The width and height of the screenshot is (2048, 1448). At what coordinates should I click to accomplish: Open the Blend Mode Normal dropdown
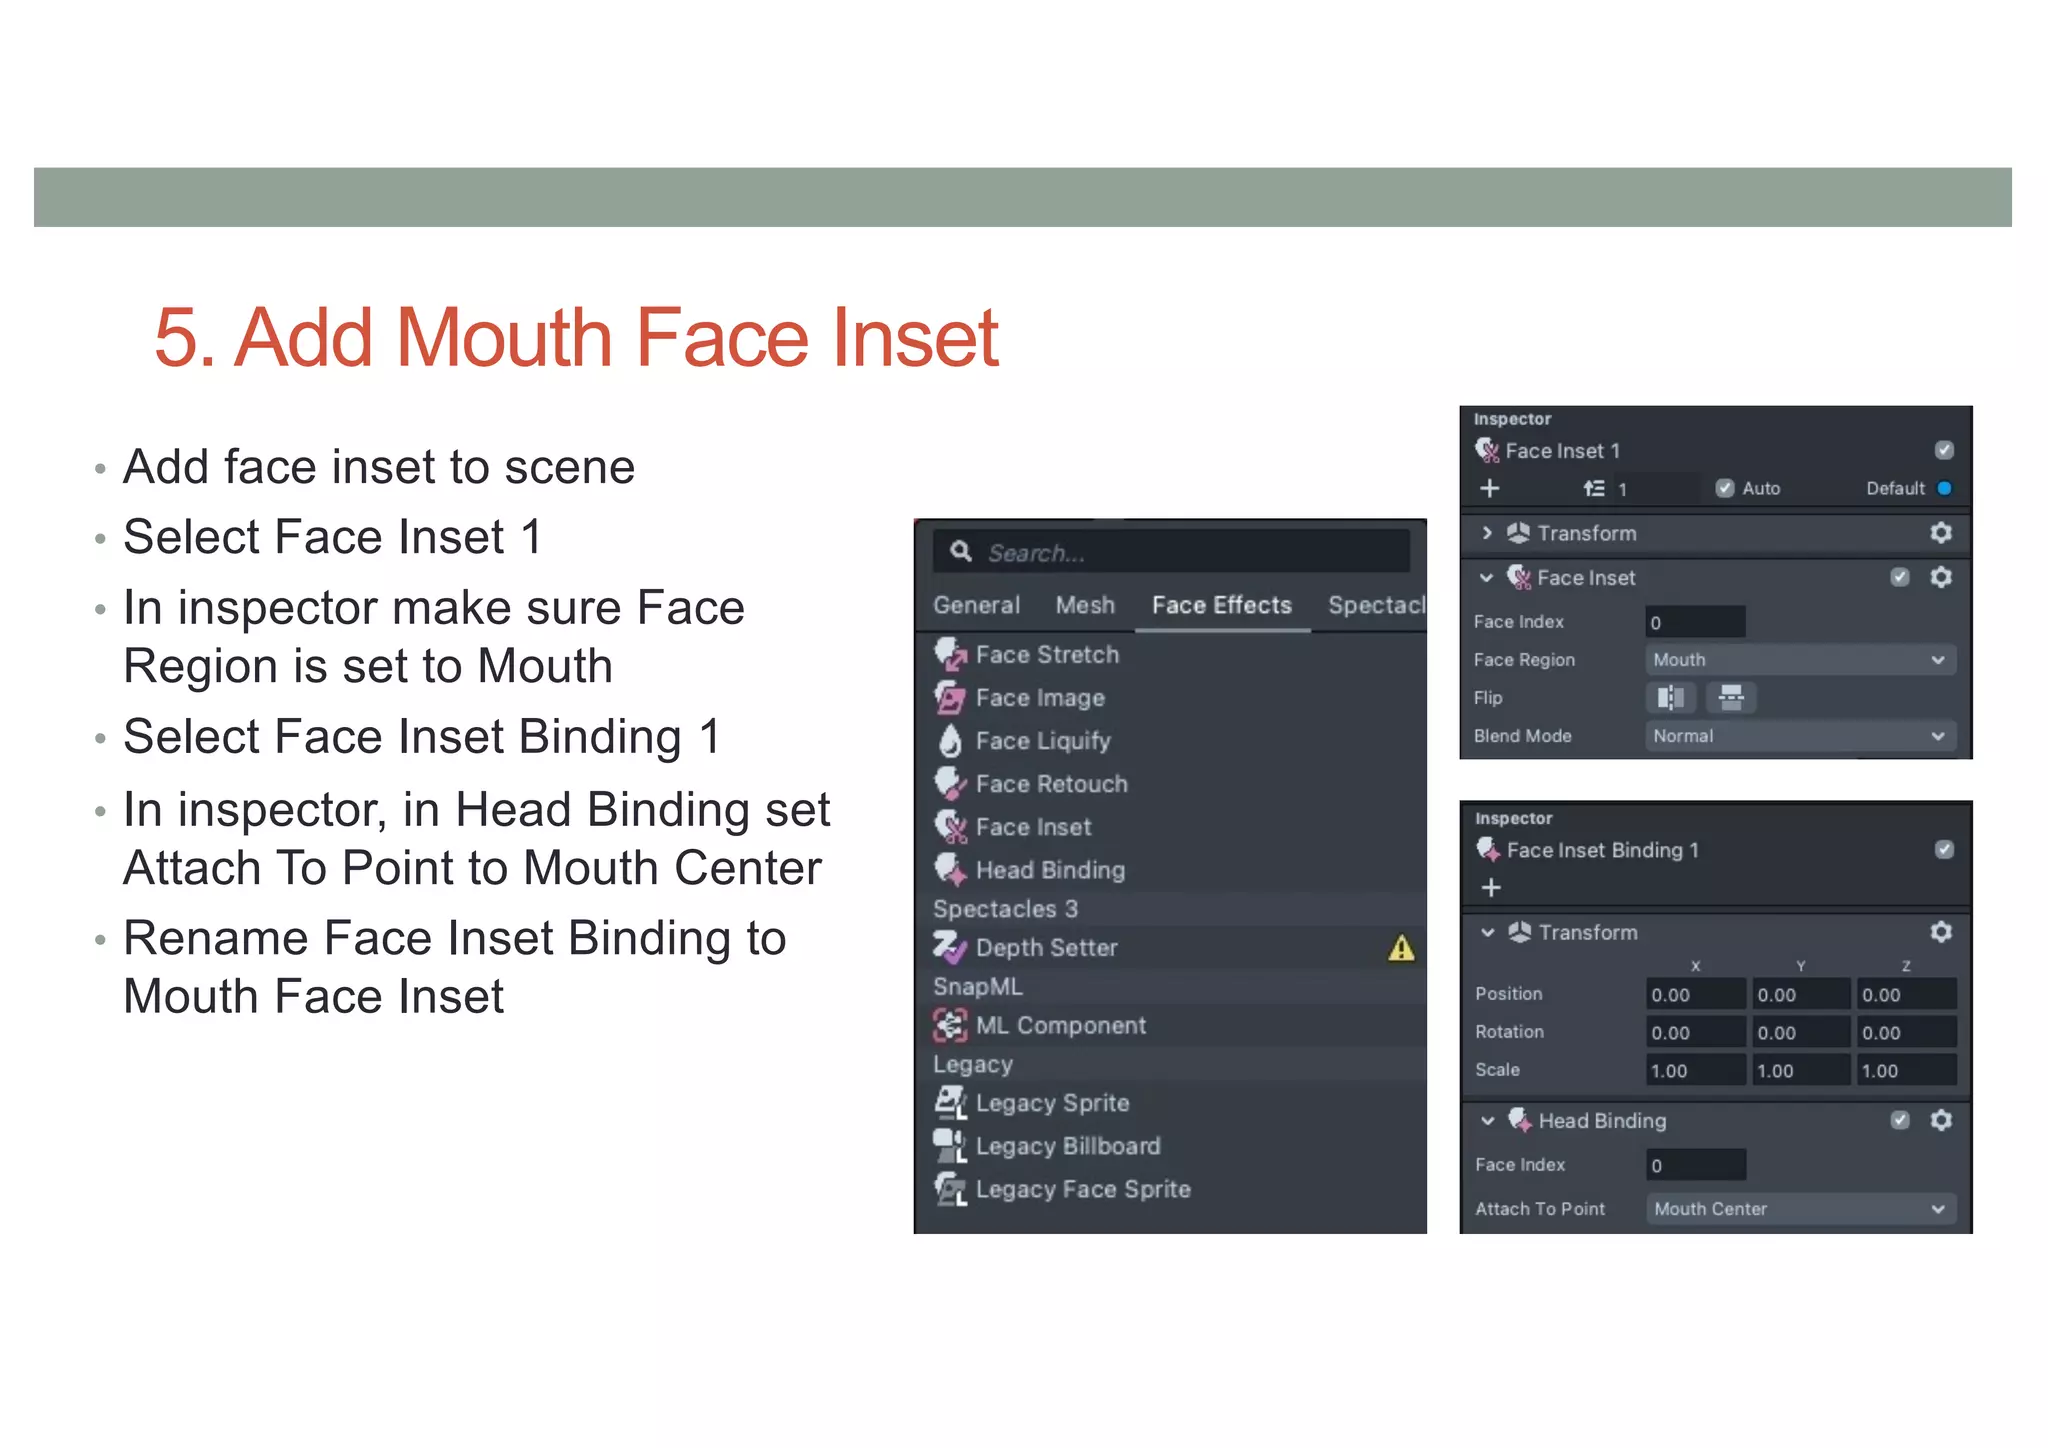pyautogui.click(x=1800, y=735)
